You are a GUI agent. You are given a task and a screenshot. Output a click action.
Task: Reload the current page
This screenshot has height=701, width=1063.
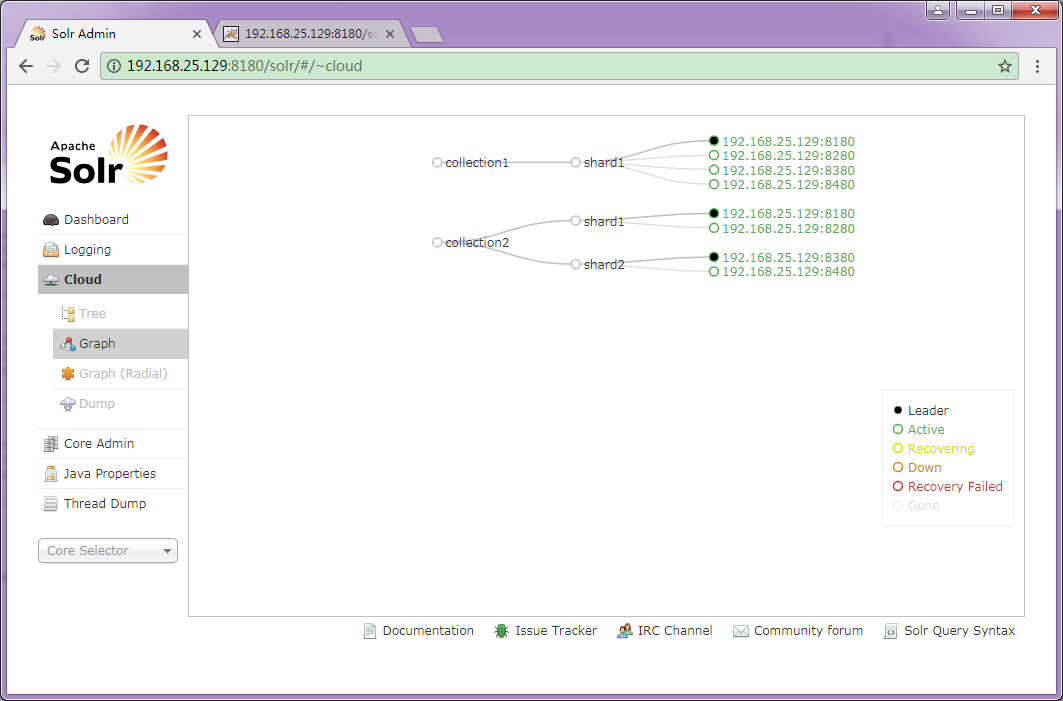(x=82, y=66)
